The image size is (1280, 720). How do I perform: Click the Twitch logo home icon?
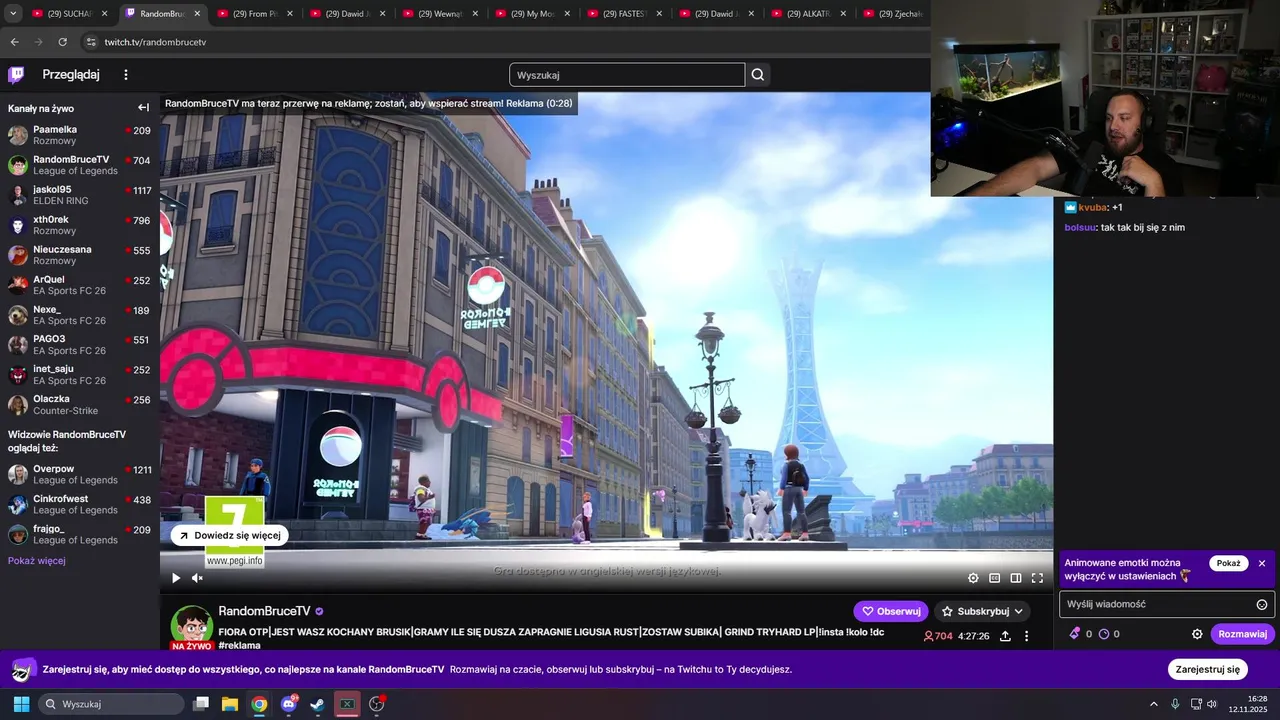click(x=16, y=75)
